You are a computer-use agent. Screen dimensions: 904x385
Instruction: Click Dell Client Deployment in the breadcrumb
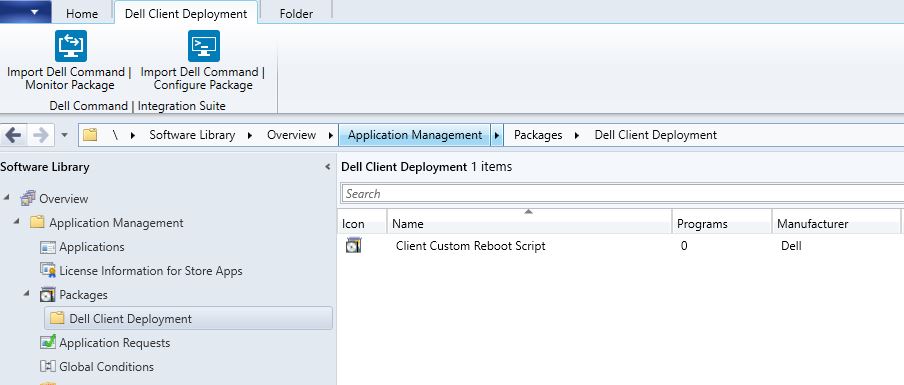click(x=656, y=135)
